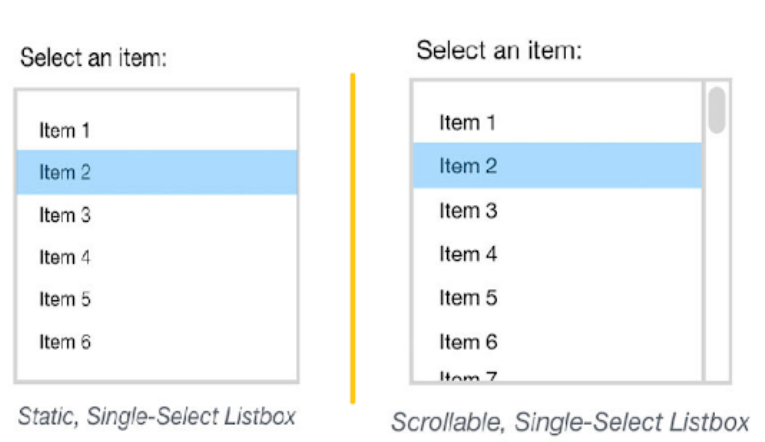This screenshot has height=442, width=765.
Task: Click the yellow vertical divider line
Action: click(x=353, y=239)
